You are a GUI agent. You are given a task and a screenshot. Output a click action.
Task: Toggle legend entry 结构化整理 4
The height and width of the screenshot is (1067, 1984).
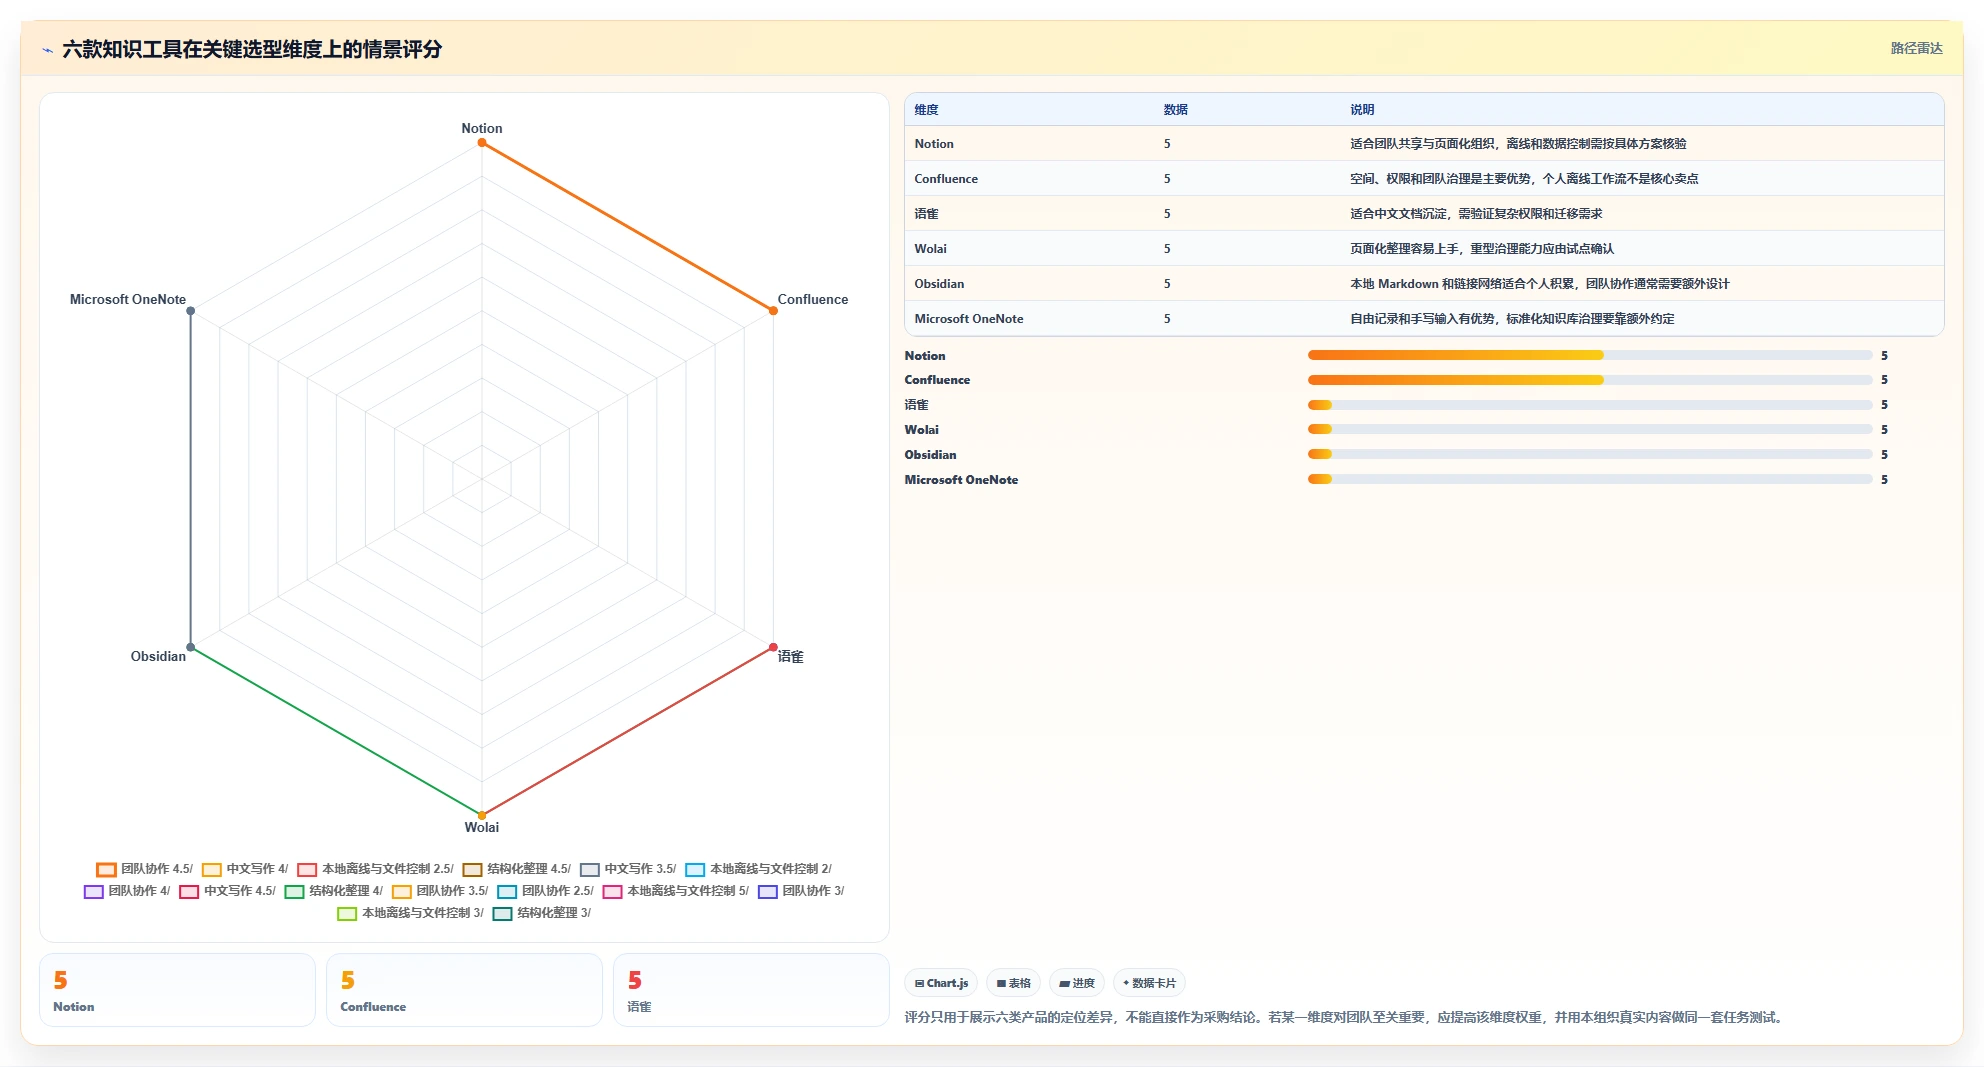coord(334,891)
